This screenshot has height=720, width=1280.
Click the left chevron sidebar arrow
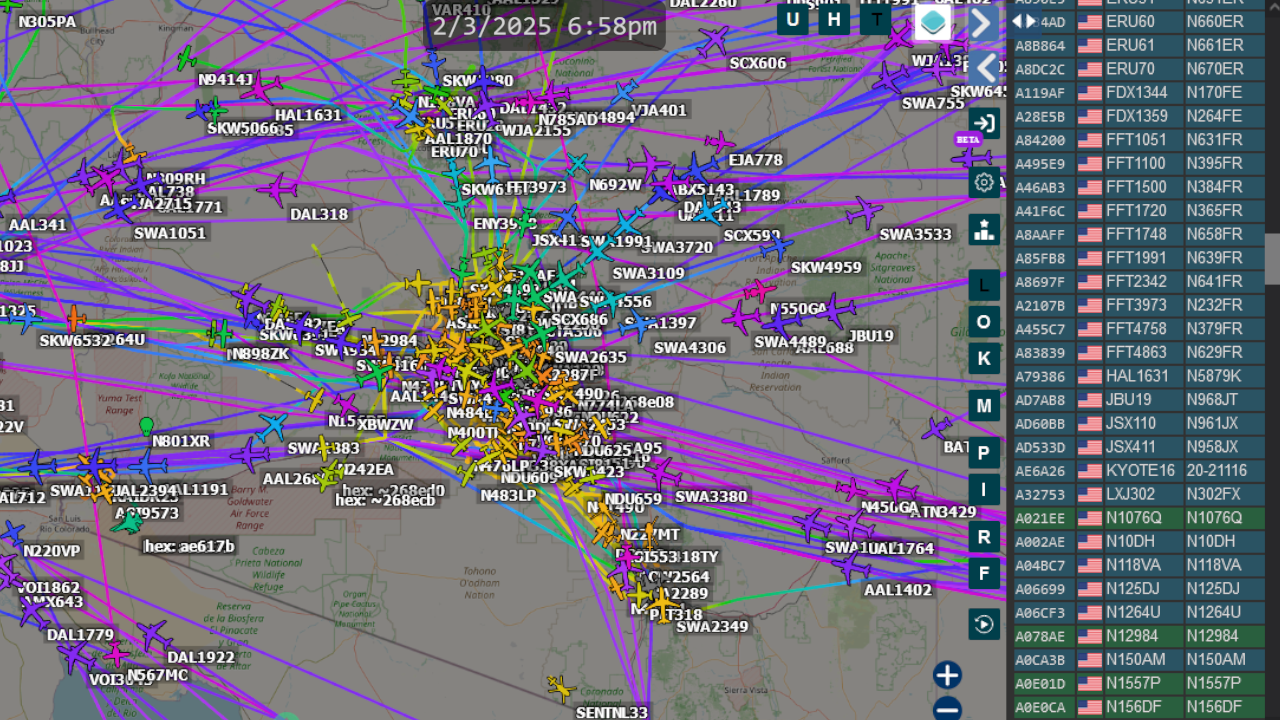984,68
